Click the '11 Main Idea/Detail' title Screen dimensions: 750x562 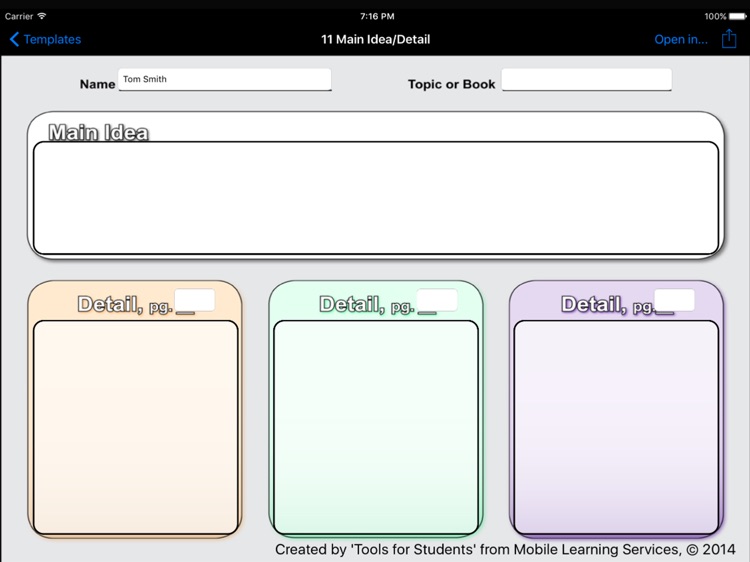[x=375, y=39]
